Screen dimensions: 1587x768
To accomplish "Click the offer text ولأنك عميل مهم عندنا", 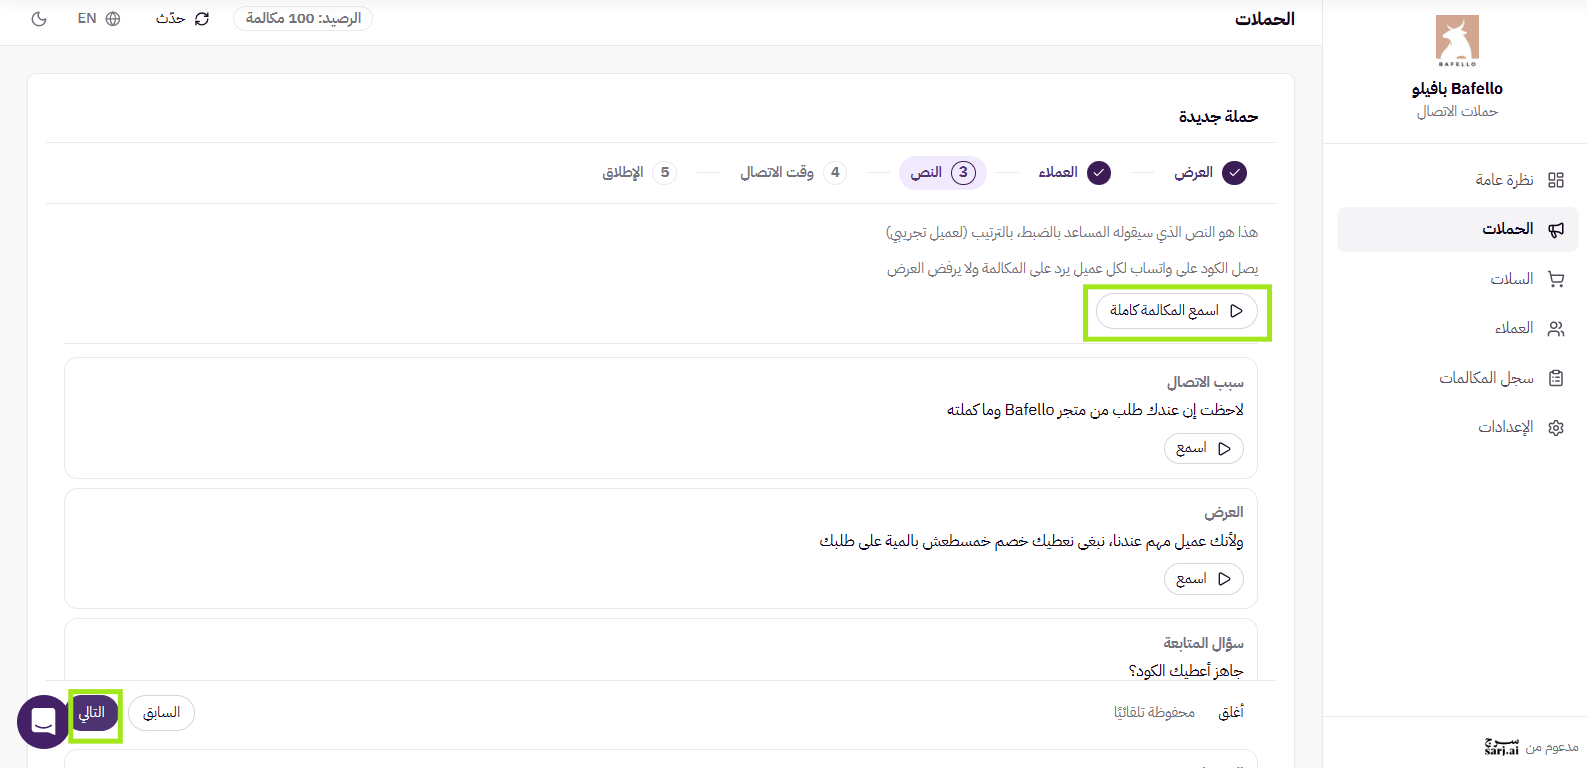I will point(1032,541).
